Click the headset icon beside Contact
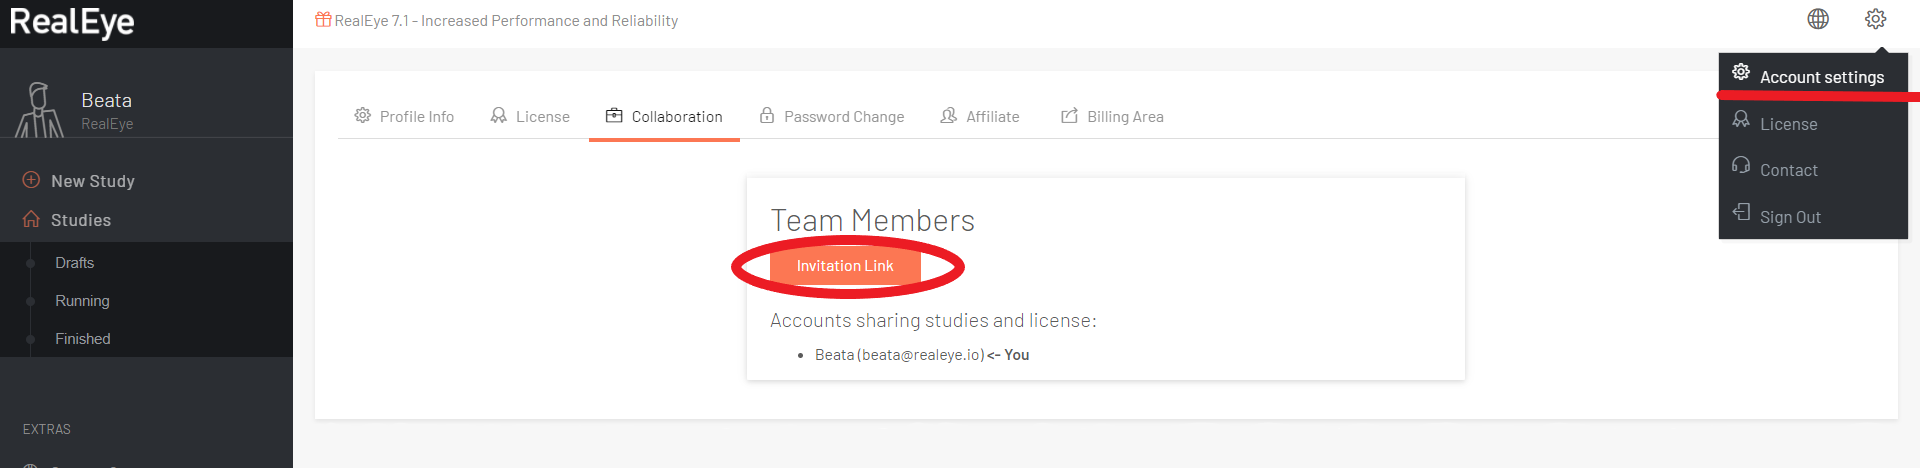This screenshot has height=468, width=1920. click(x=1741, y=165)
